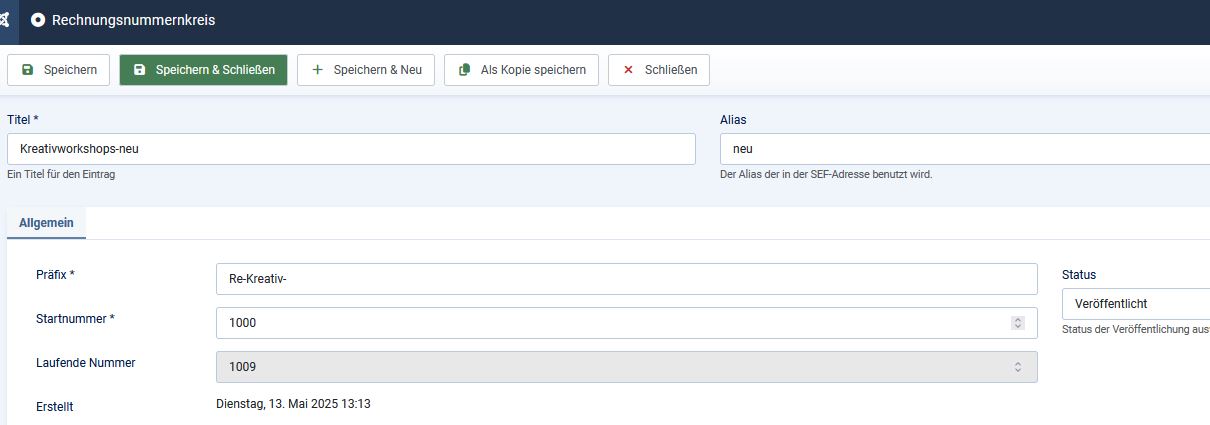Click into the Alias text field
The image size is (1210, 425).
960,149
